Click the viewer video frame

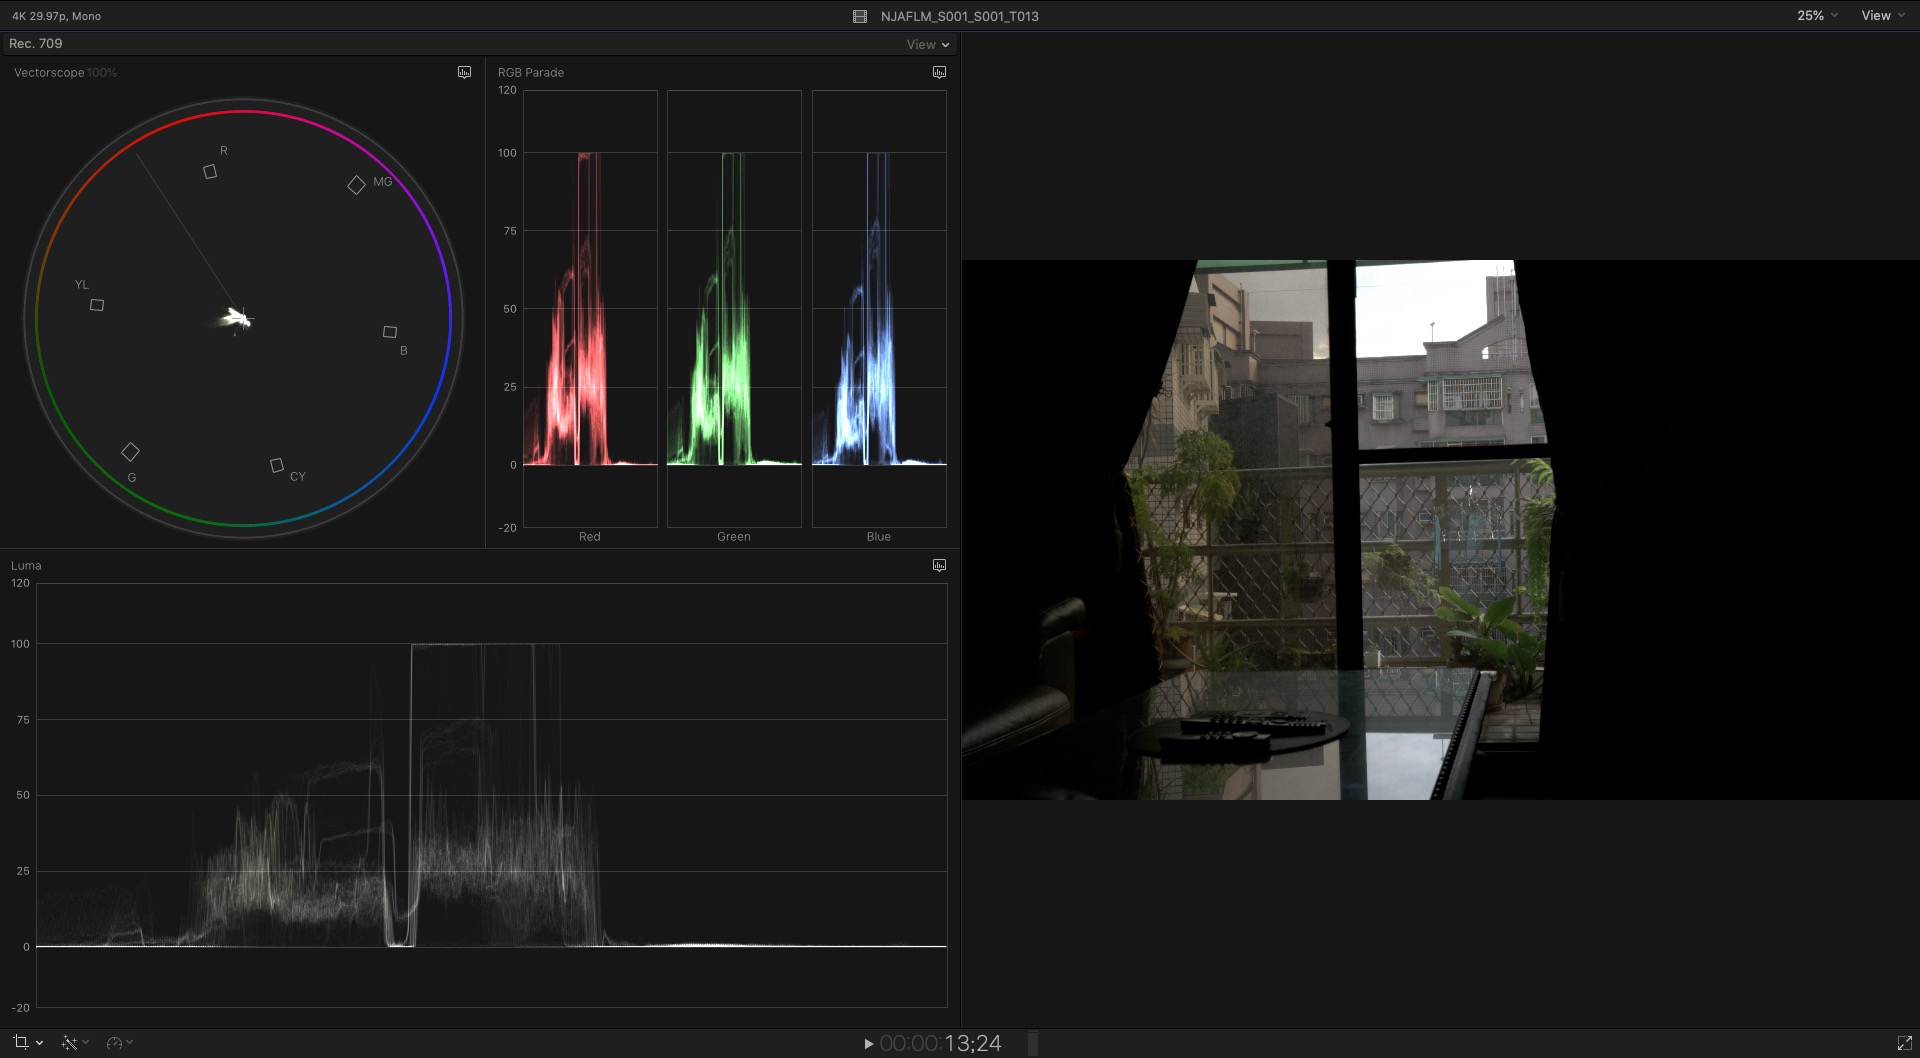pyautogui.click(x=1440, y=530)
